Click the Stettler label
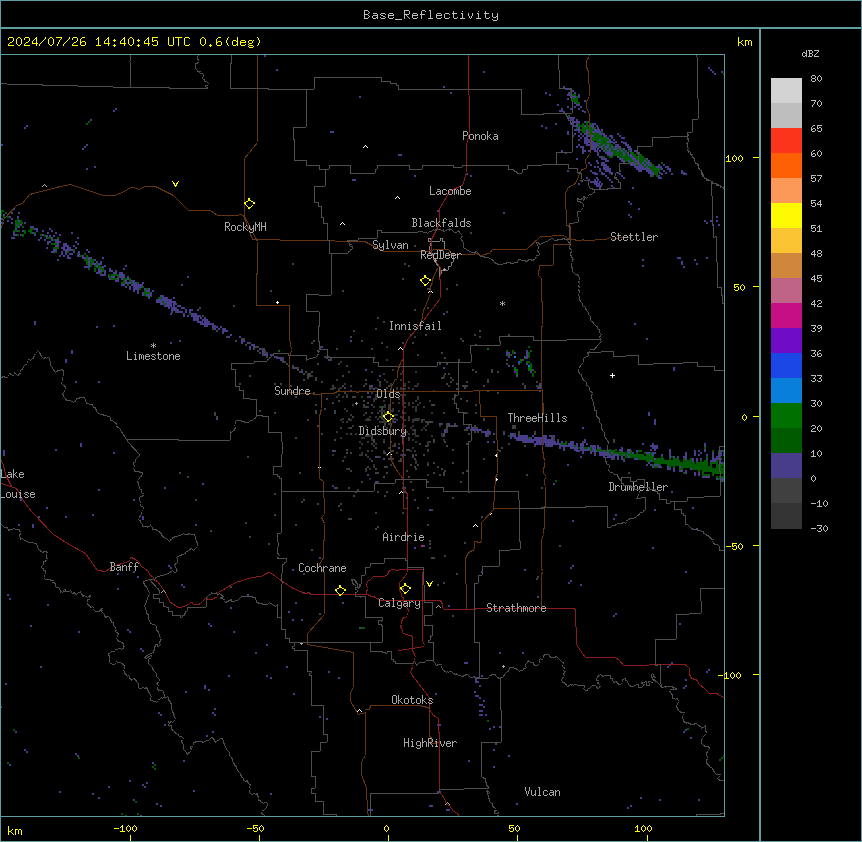862x842 pixels. 634,237
